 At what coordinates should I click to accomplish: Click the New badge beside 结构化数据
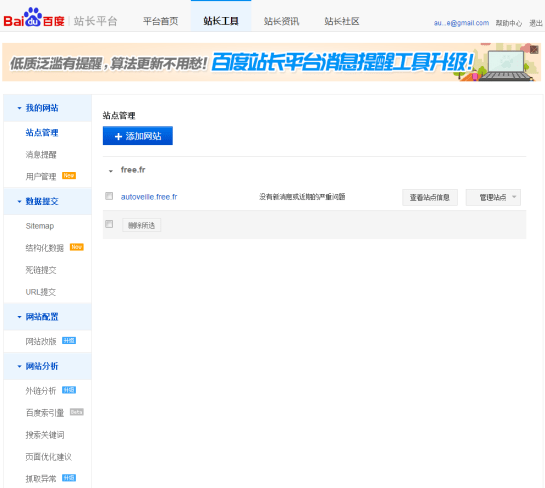[77, 247]
